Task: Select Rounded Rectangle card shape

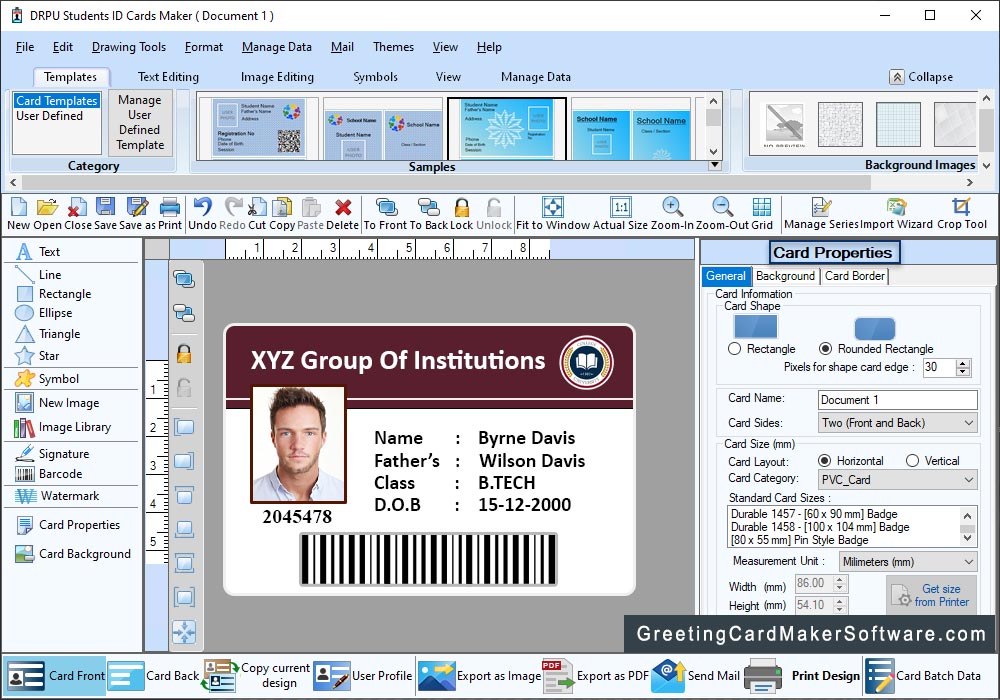Action: pos(825,349)
